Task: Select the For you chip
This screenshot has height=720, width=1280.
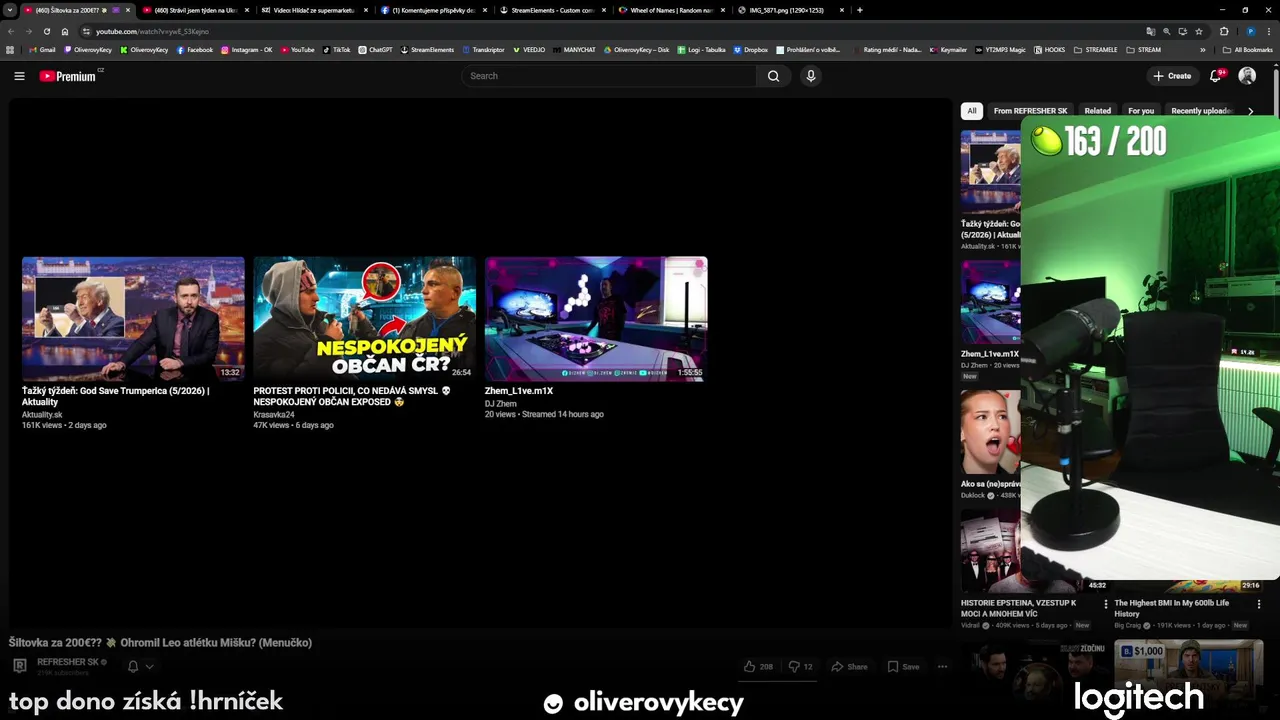Action: coord(1141,111)
